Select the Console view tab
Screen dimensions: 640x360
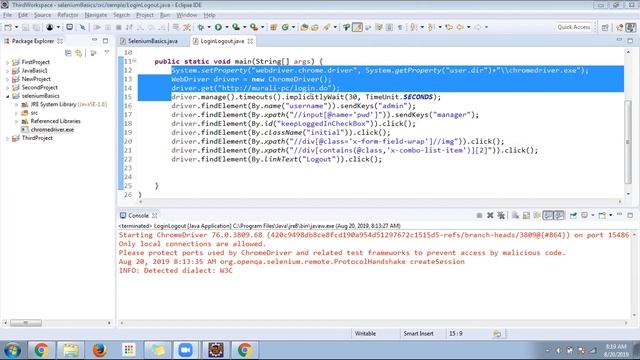click(x=138, y=216)
